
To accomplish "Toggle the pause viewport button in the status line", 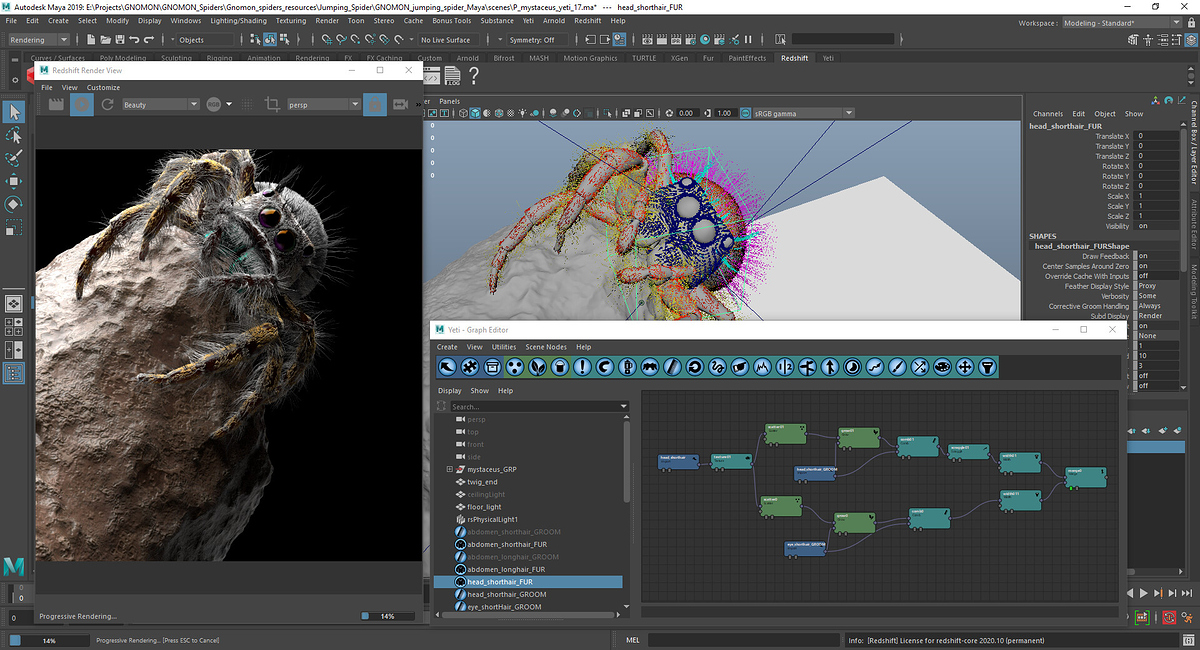I will click(748, 40).
